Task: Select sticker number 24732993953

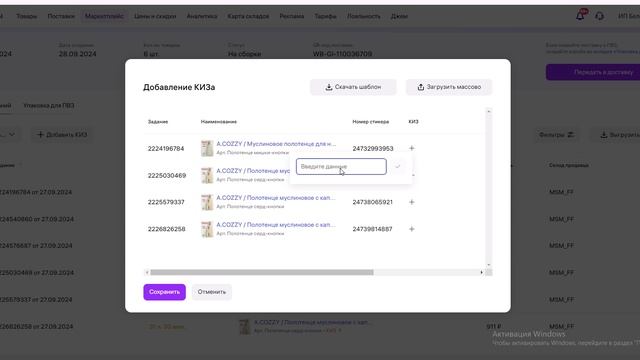Action: (x=373, y=149)
